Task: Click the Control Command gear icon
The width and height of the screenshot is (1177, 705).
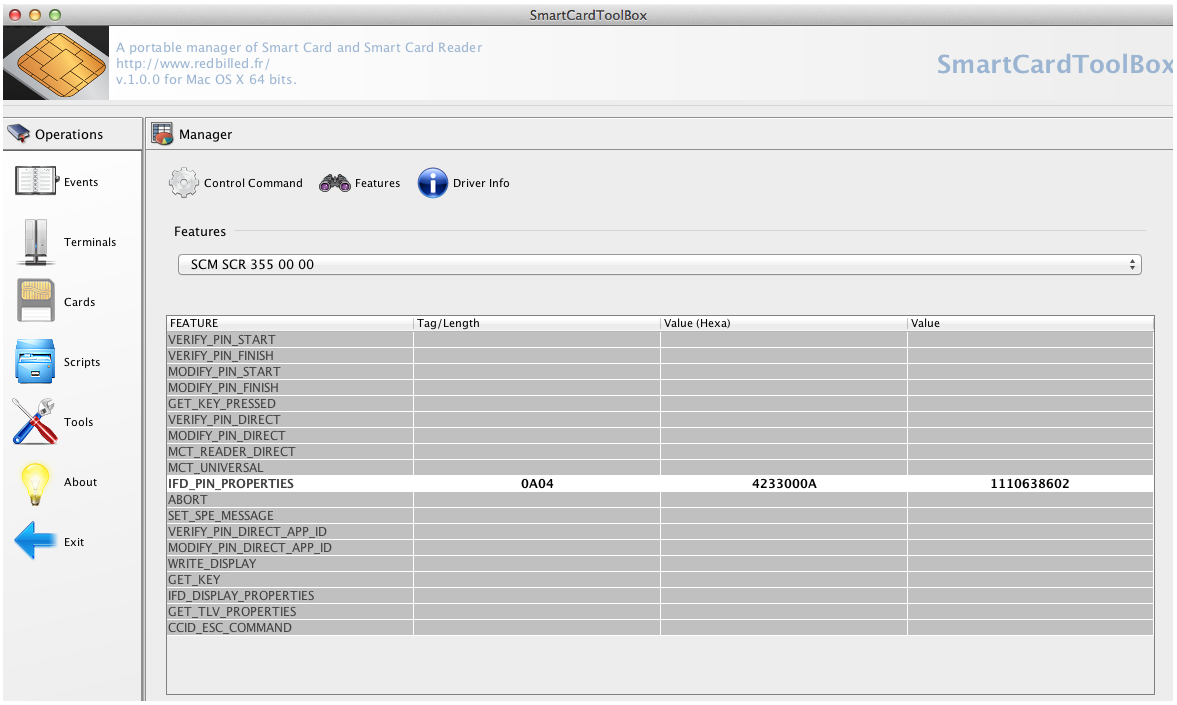Action: click(184, 183)
